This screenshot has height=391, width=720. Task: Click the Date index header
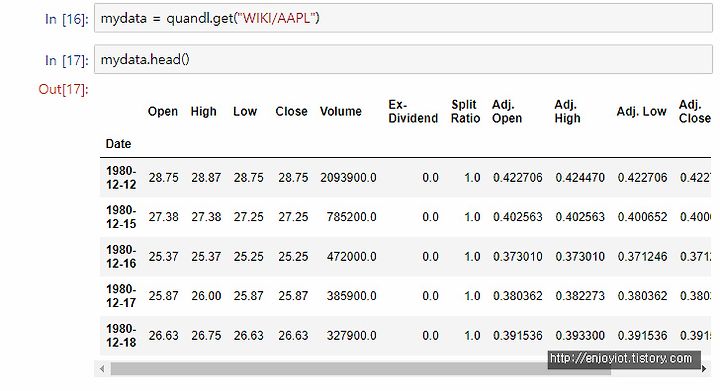click(x=118, y=144)
